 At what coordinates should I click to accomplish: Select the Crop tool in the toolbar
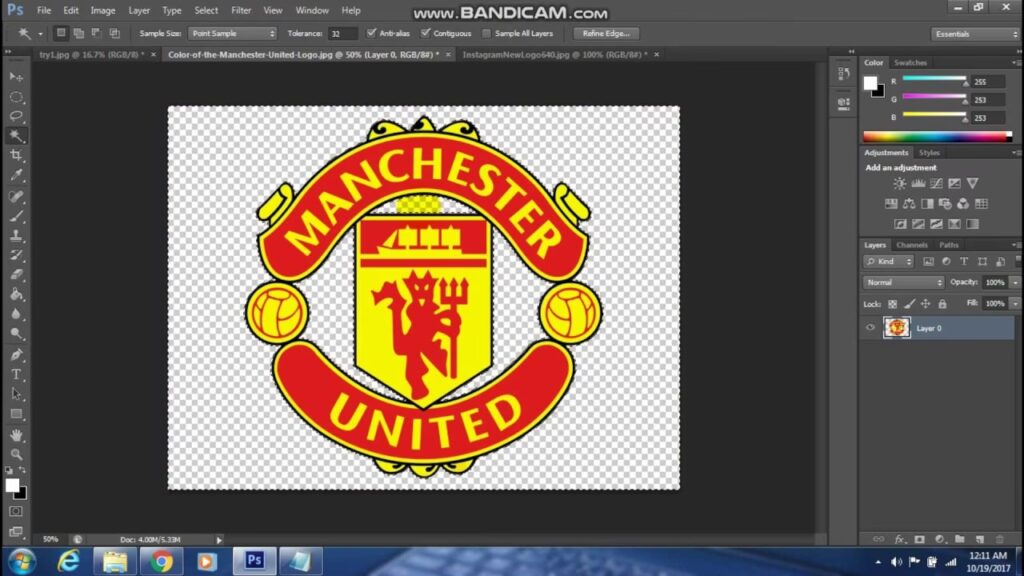pyautogui.click(x=16, y=156)
